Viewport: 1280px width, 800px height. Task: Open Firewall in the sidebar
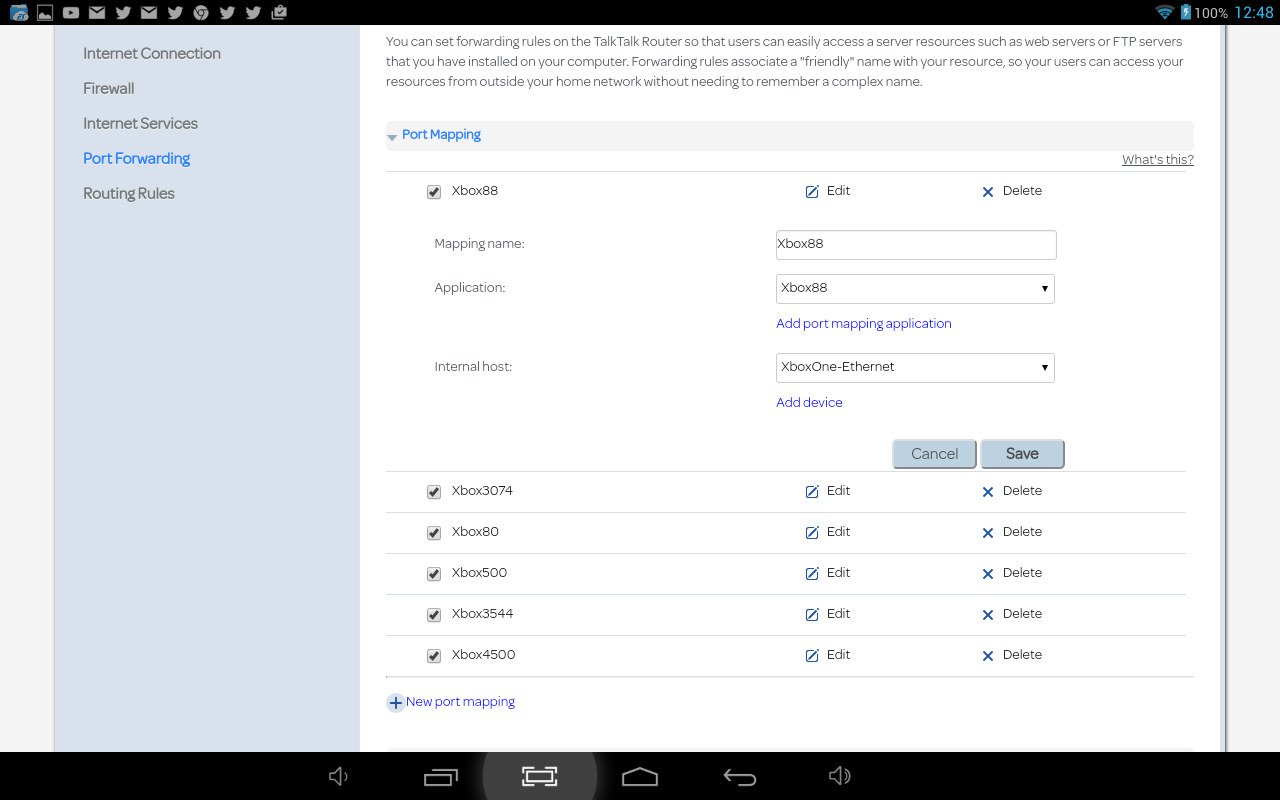[x=108, y=88]
